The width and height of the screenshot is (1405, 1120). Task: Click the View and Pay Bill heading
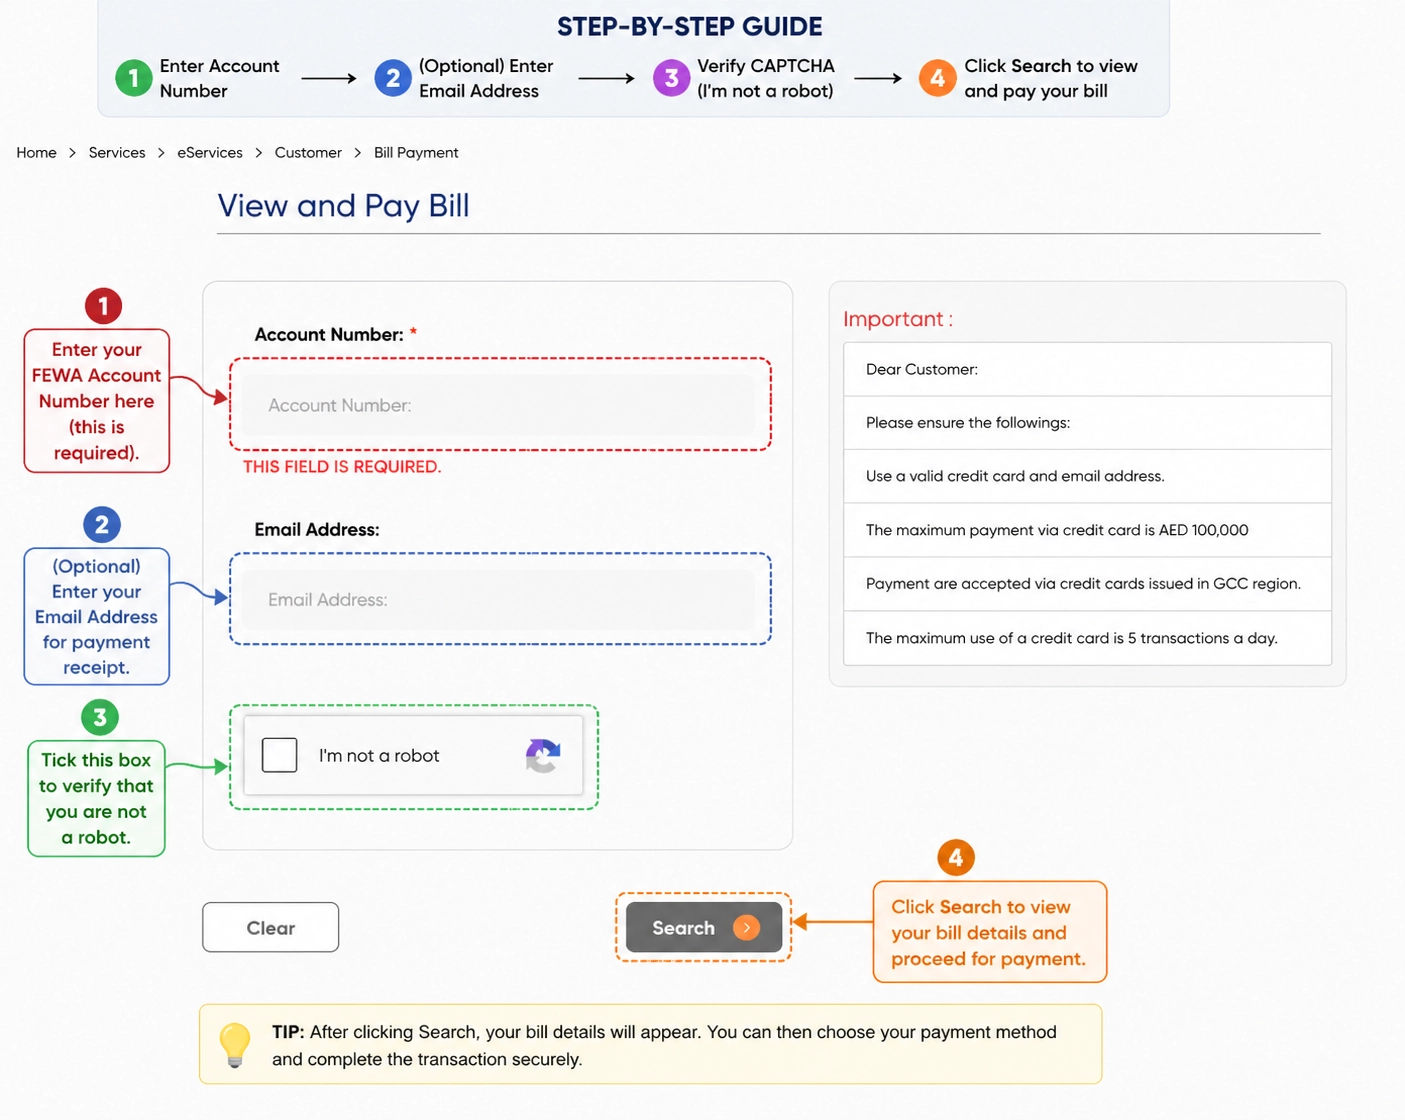coord(343,206)
